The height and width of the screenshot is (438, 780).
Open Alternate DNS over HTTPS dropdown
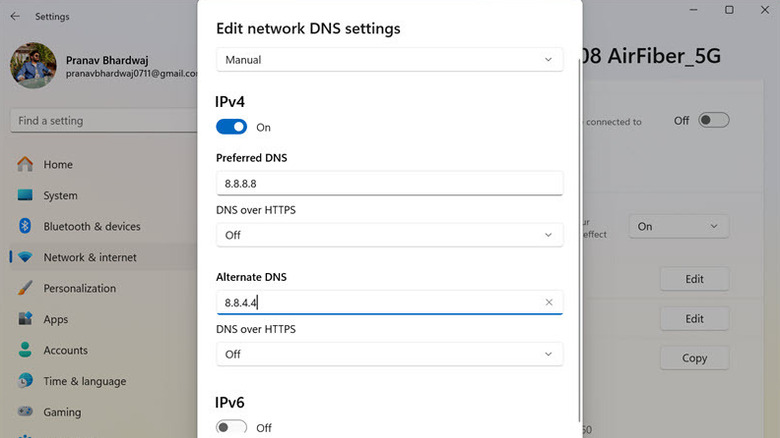[389, 354]
